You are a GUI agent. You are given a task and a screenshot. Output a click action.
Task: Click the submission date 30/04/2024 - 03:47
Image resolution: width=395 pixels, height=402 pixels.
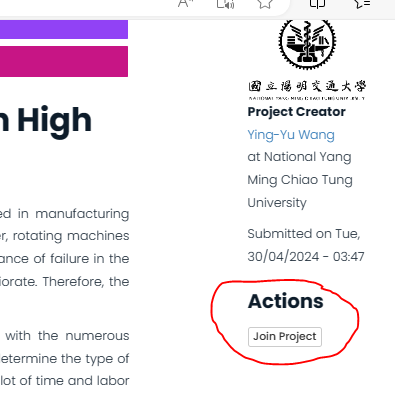(306, 257)
